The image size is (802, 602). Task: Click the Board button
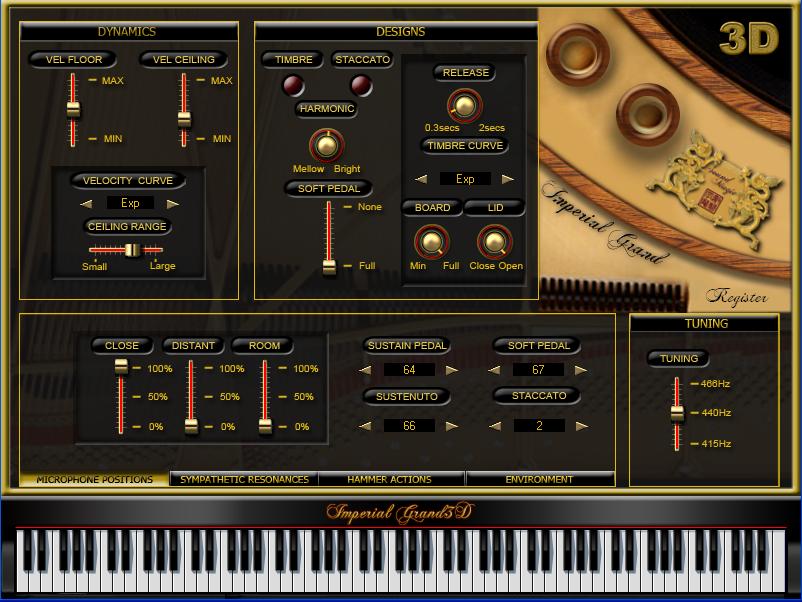(432, 208)
